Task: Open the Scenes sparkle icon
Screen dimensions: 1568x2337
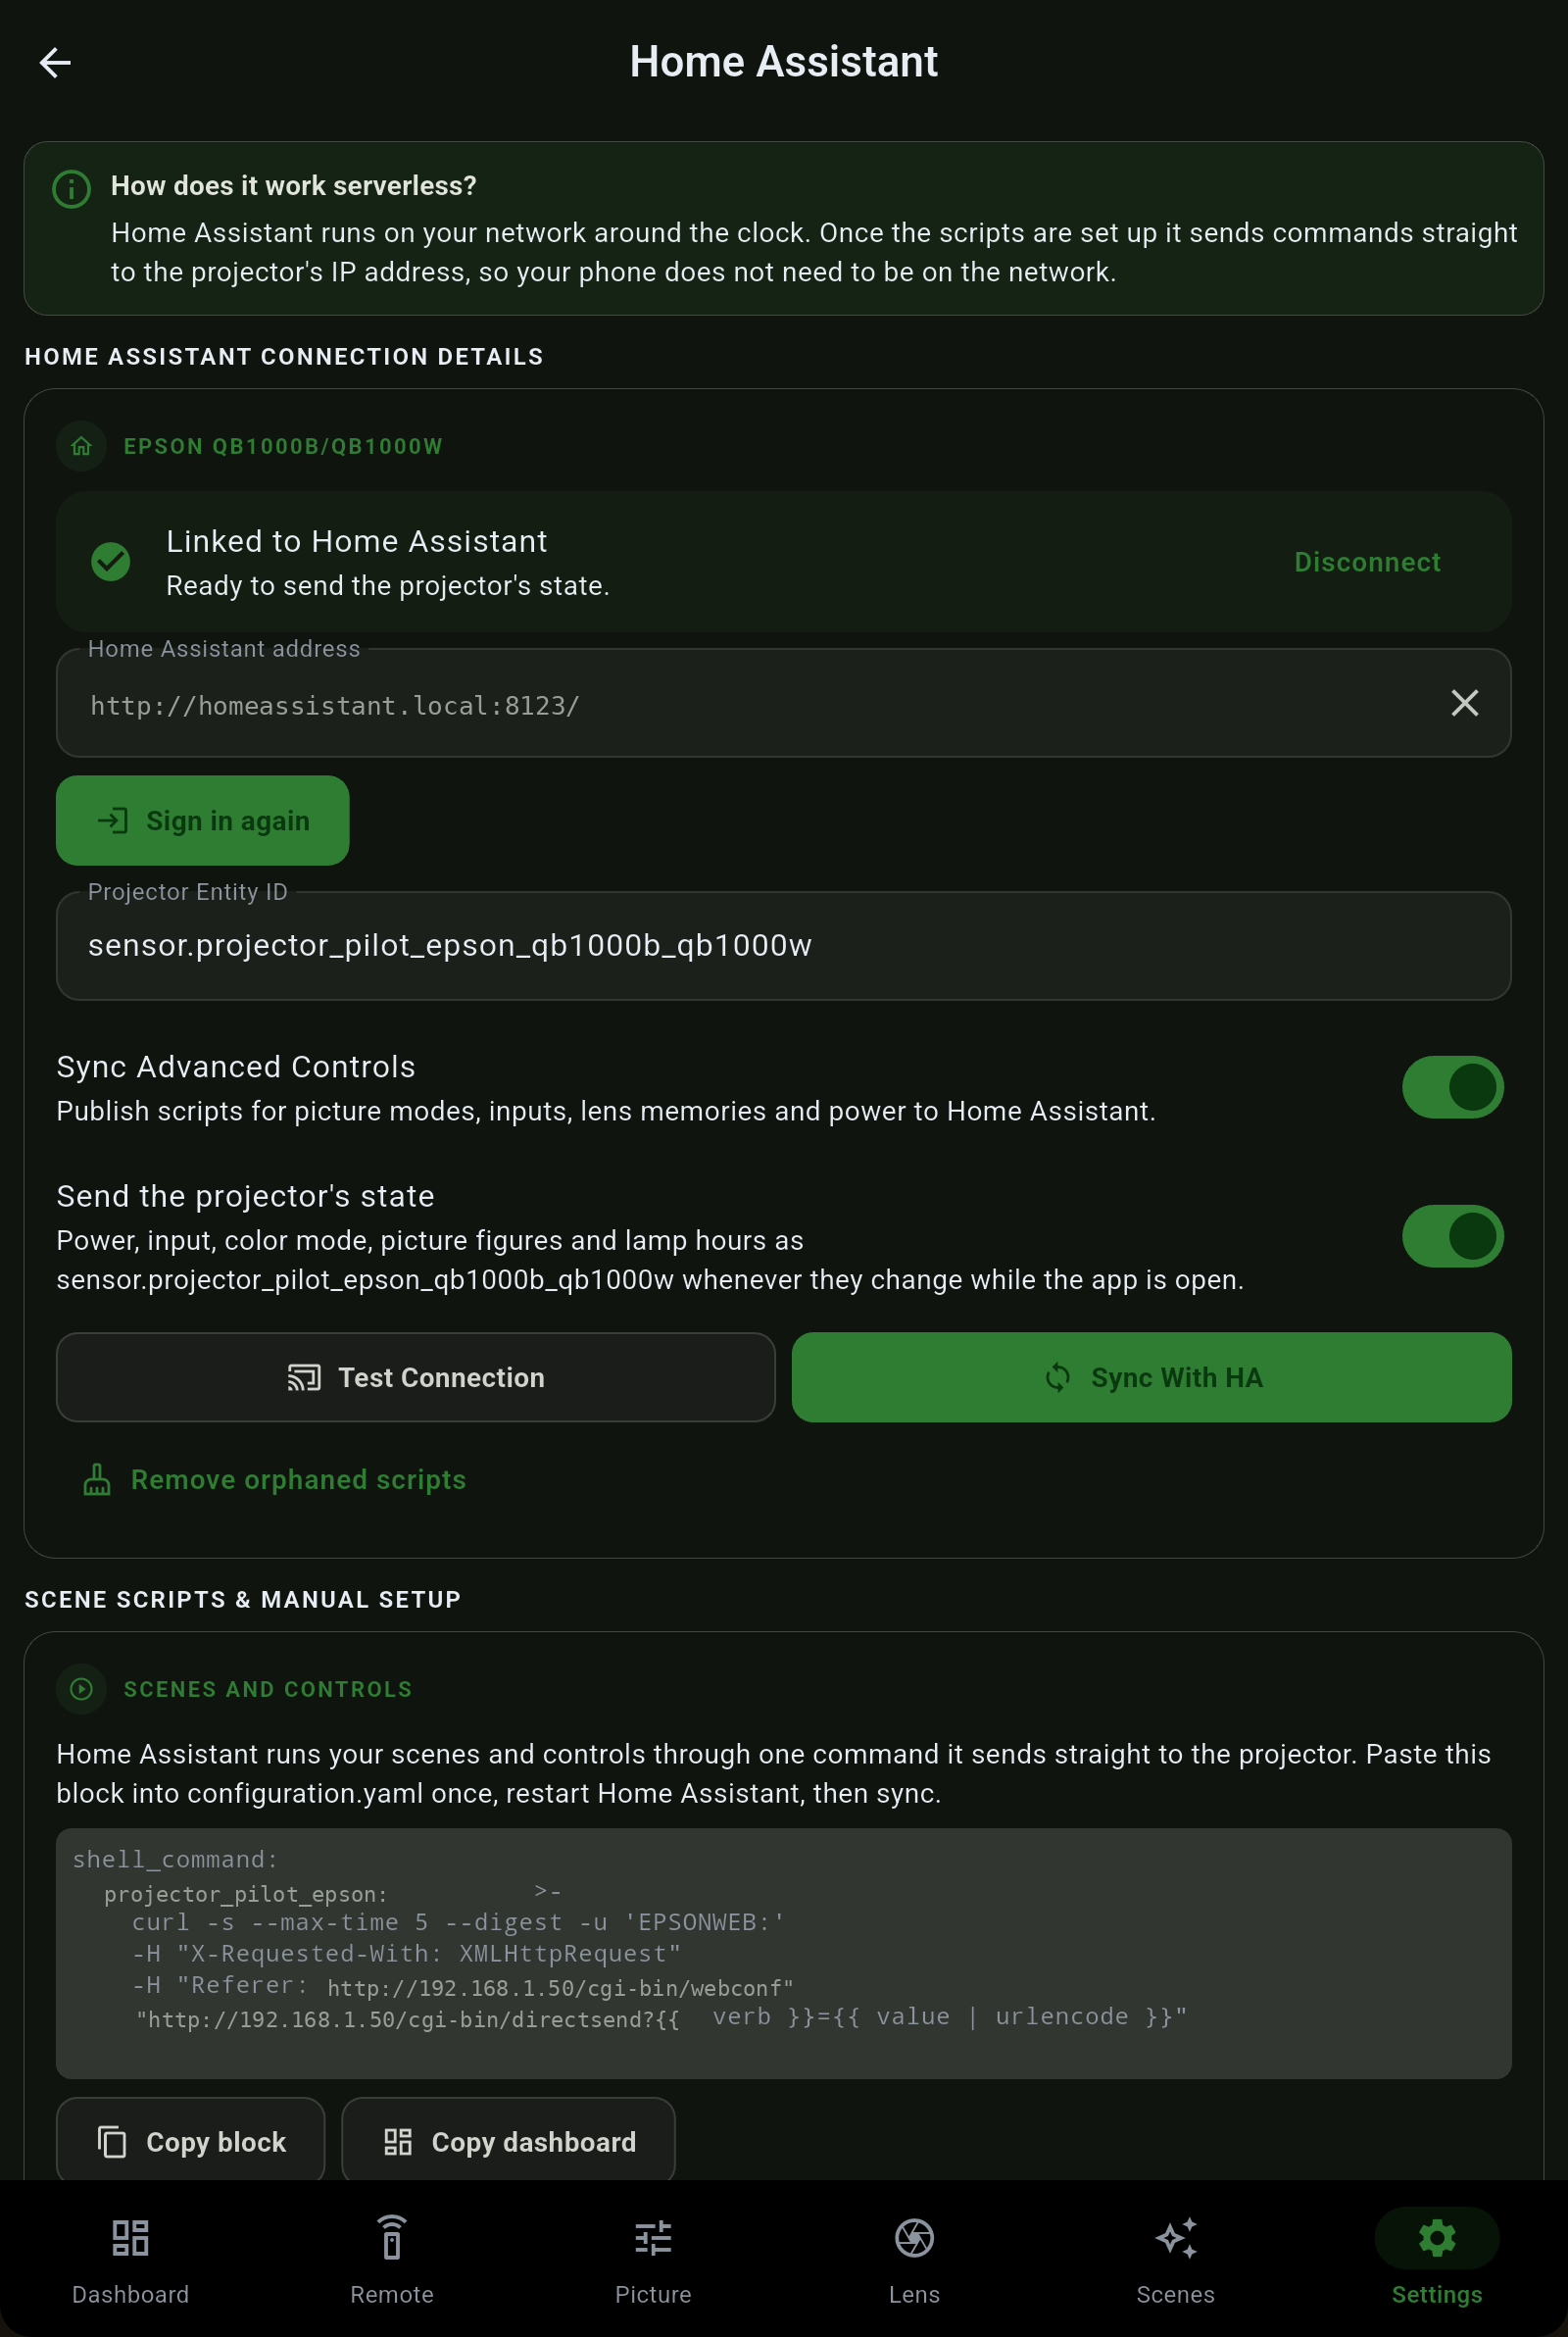Action: coord(1176,2238)
